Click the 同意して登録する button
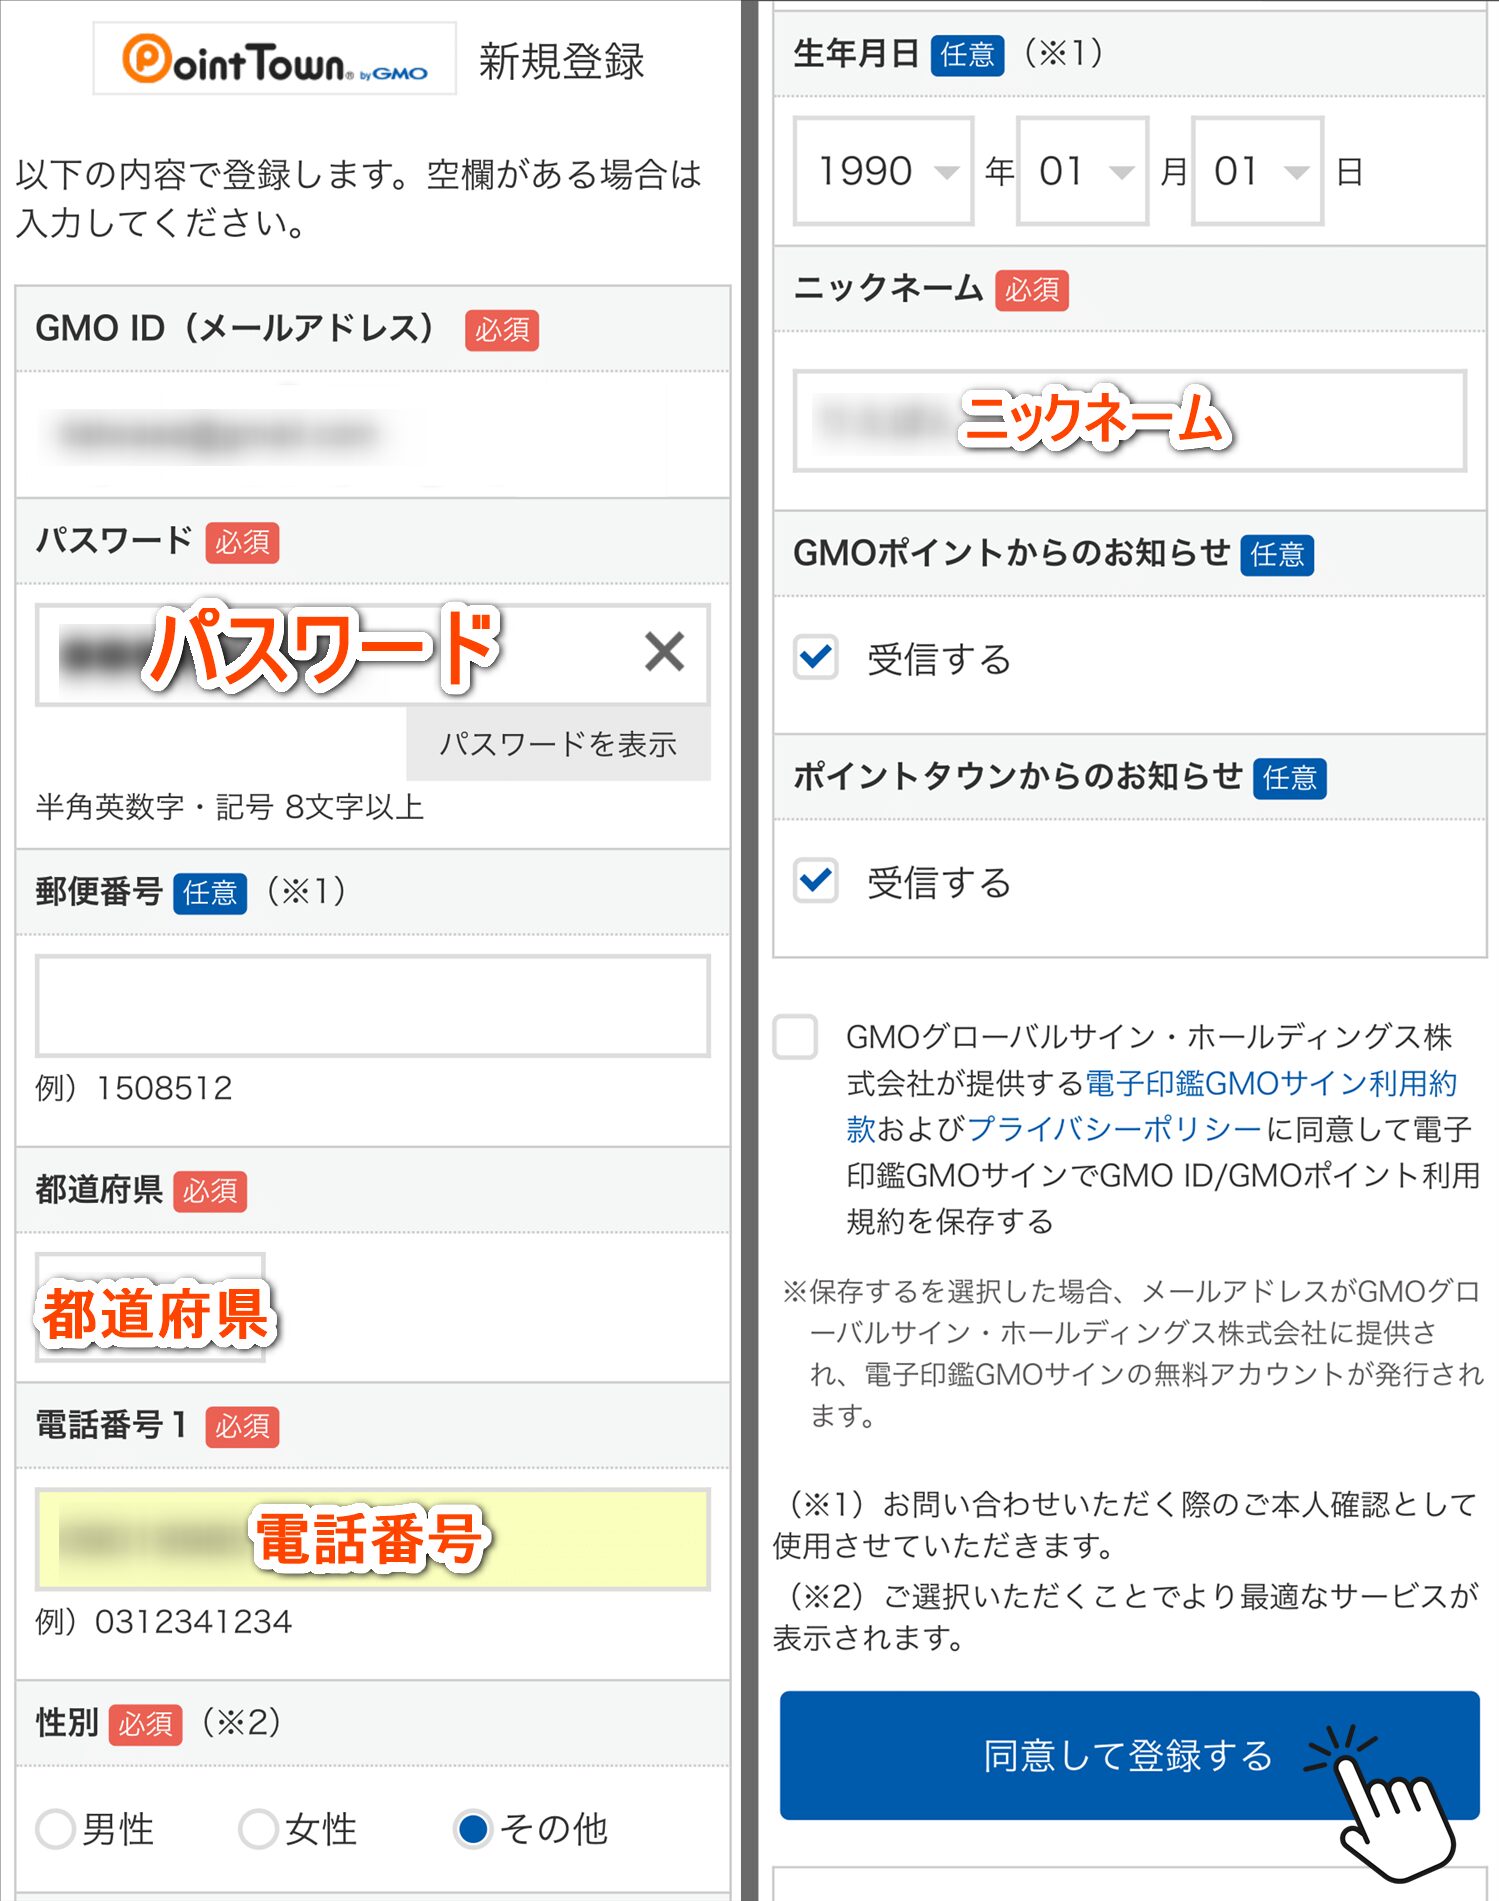Viewport: 1499px width, 1901px height. point(1129,1755)
